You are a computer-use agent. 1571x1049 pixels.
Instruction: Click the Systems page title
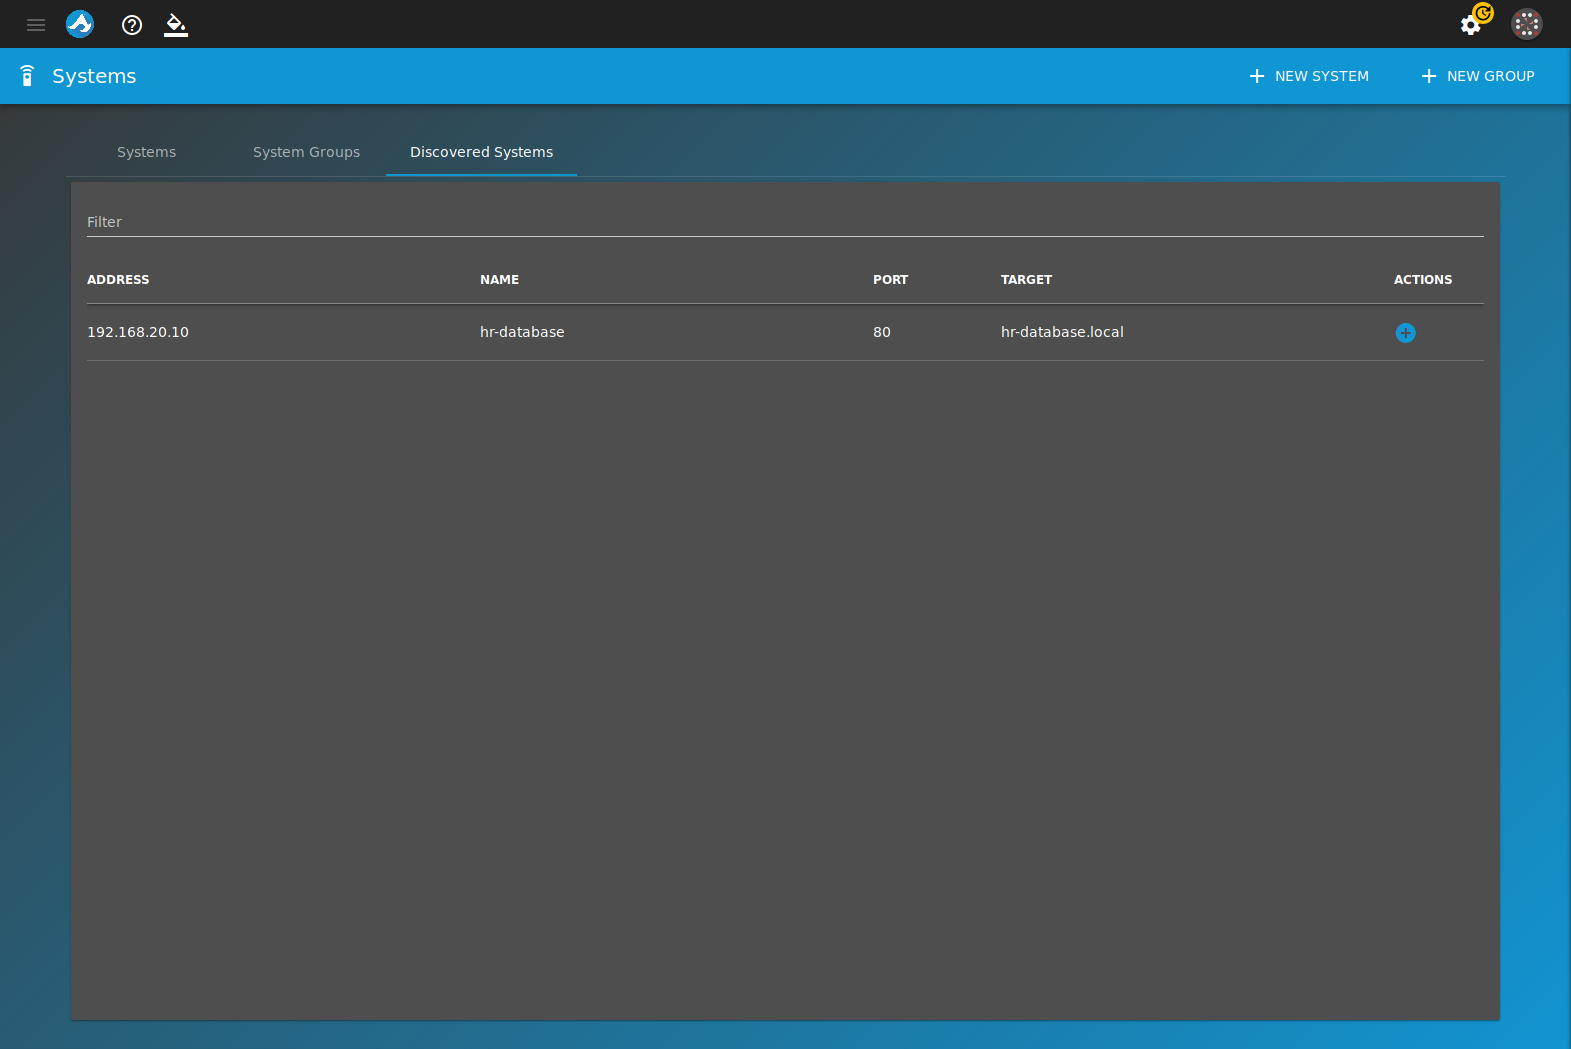94,76
